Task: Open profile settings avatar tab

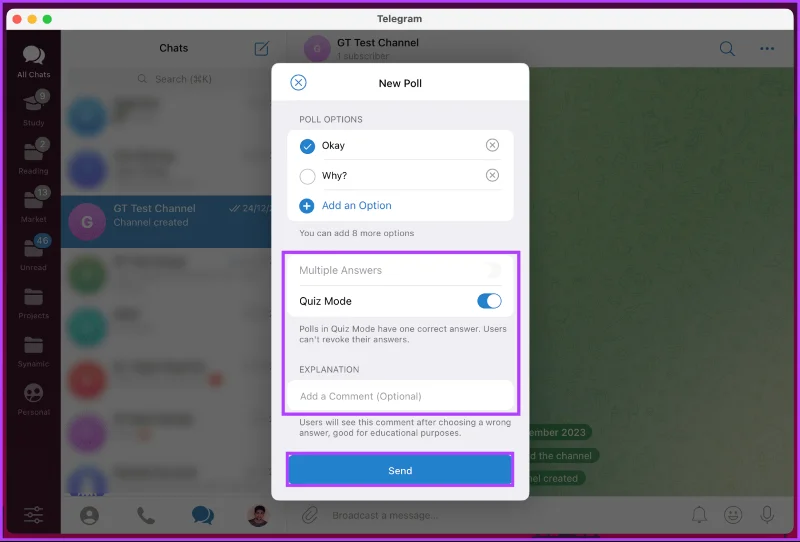Action: (x=258, y=515)
